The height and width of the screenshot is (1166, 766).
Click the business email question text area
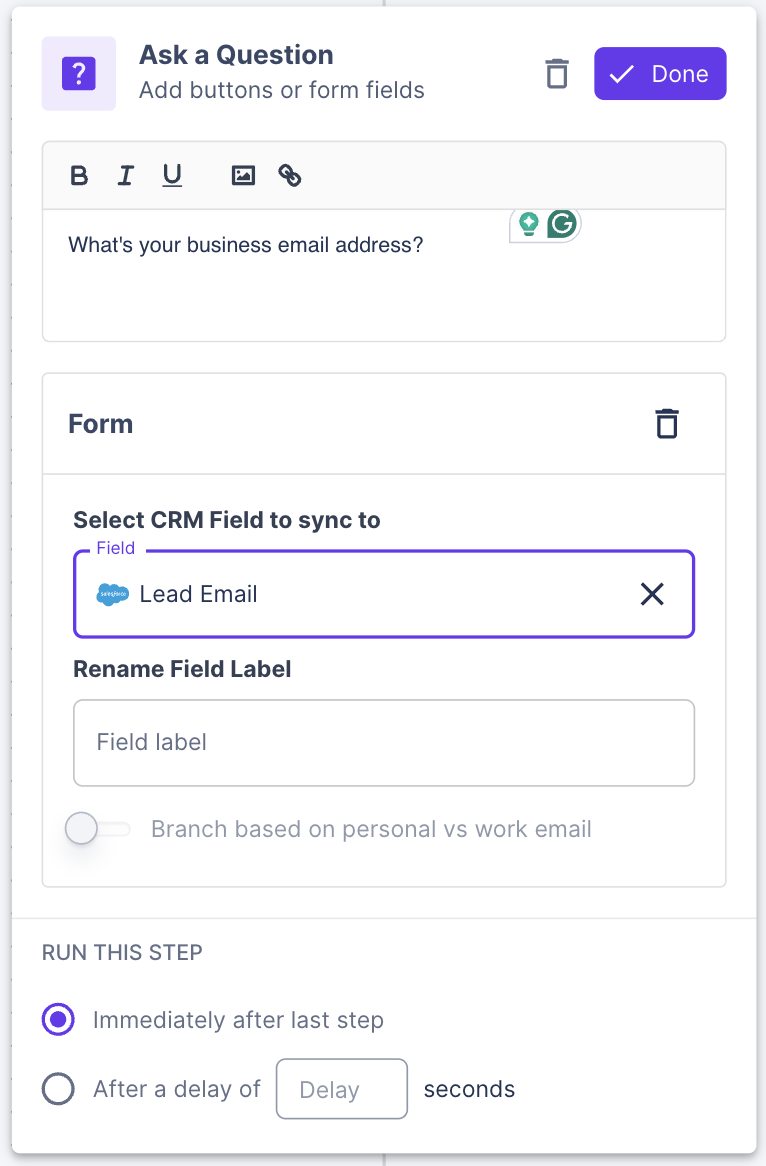(384, 275)
